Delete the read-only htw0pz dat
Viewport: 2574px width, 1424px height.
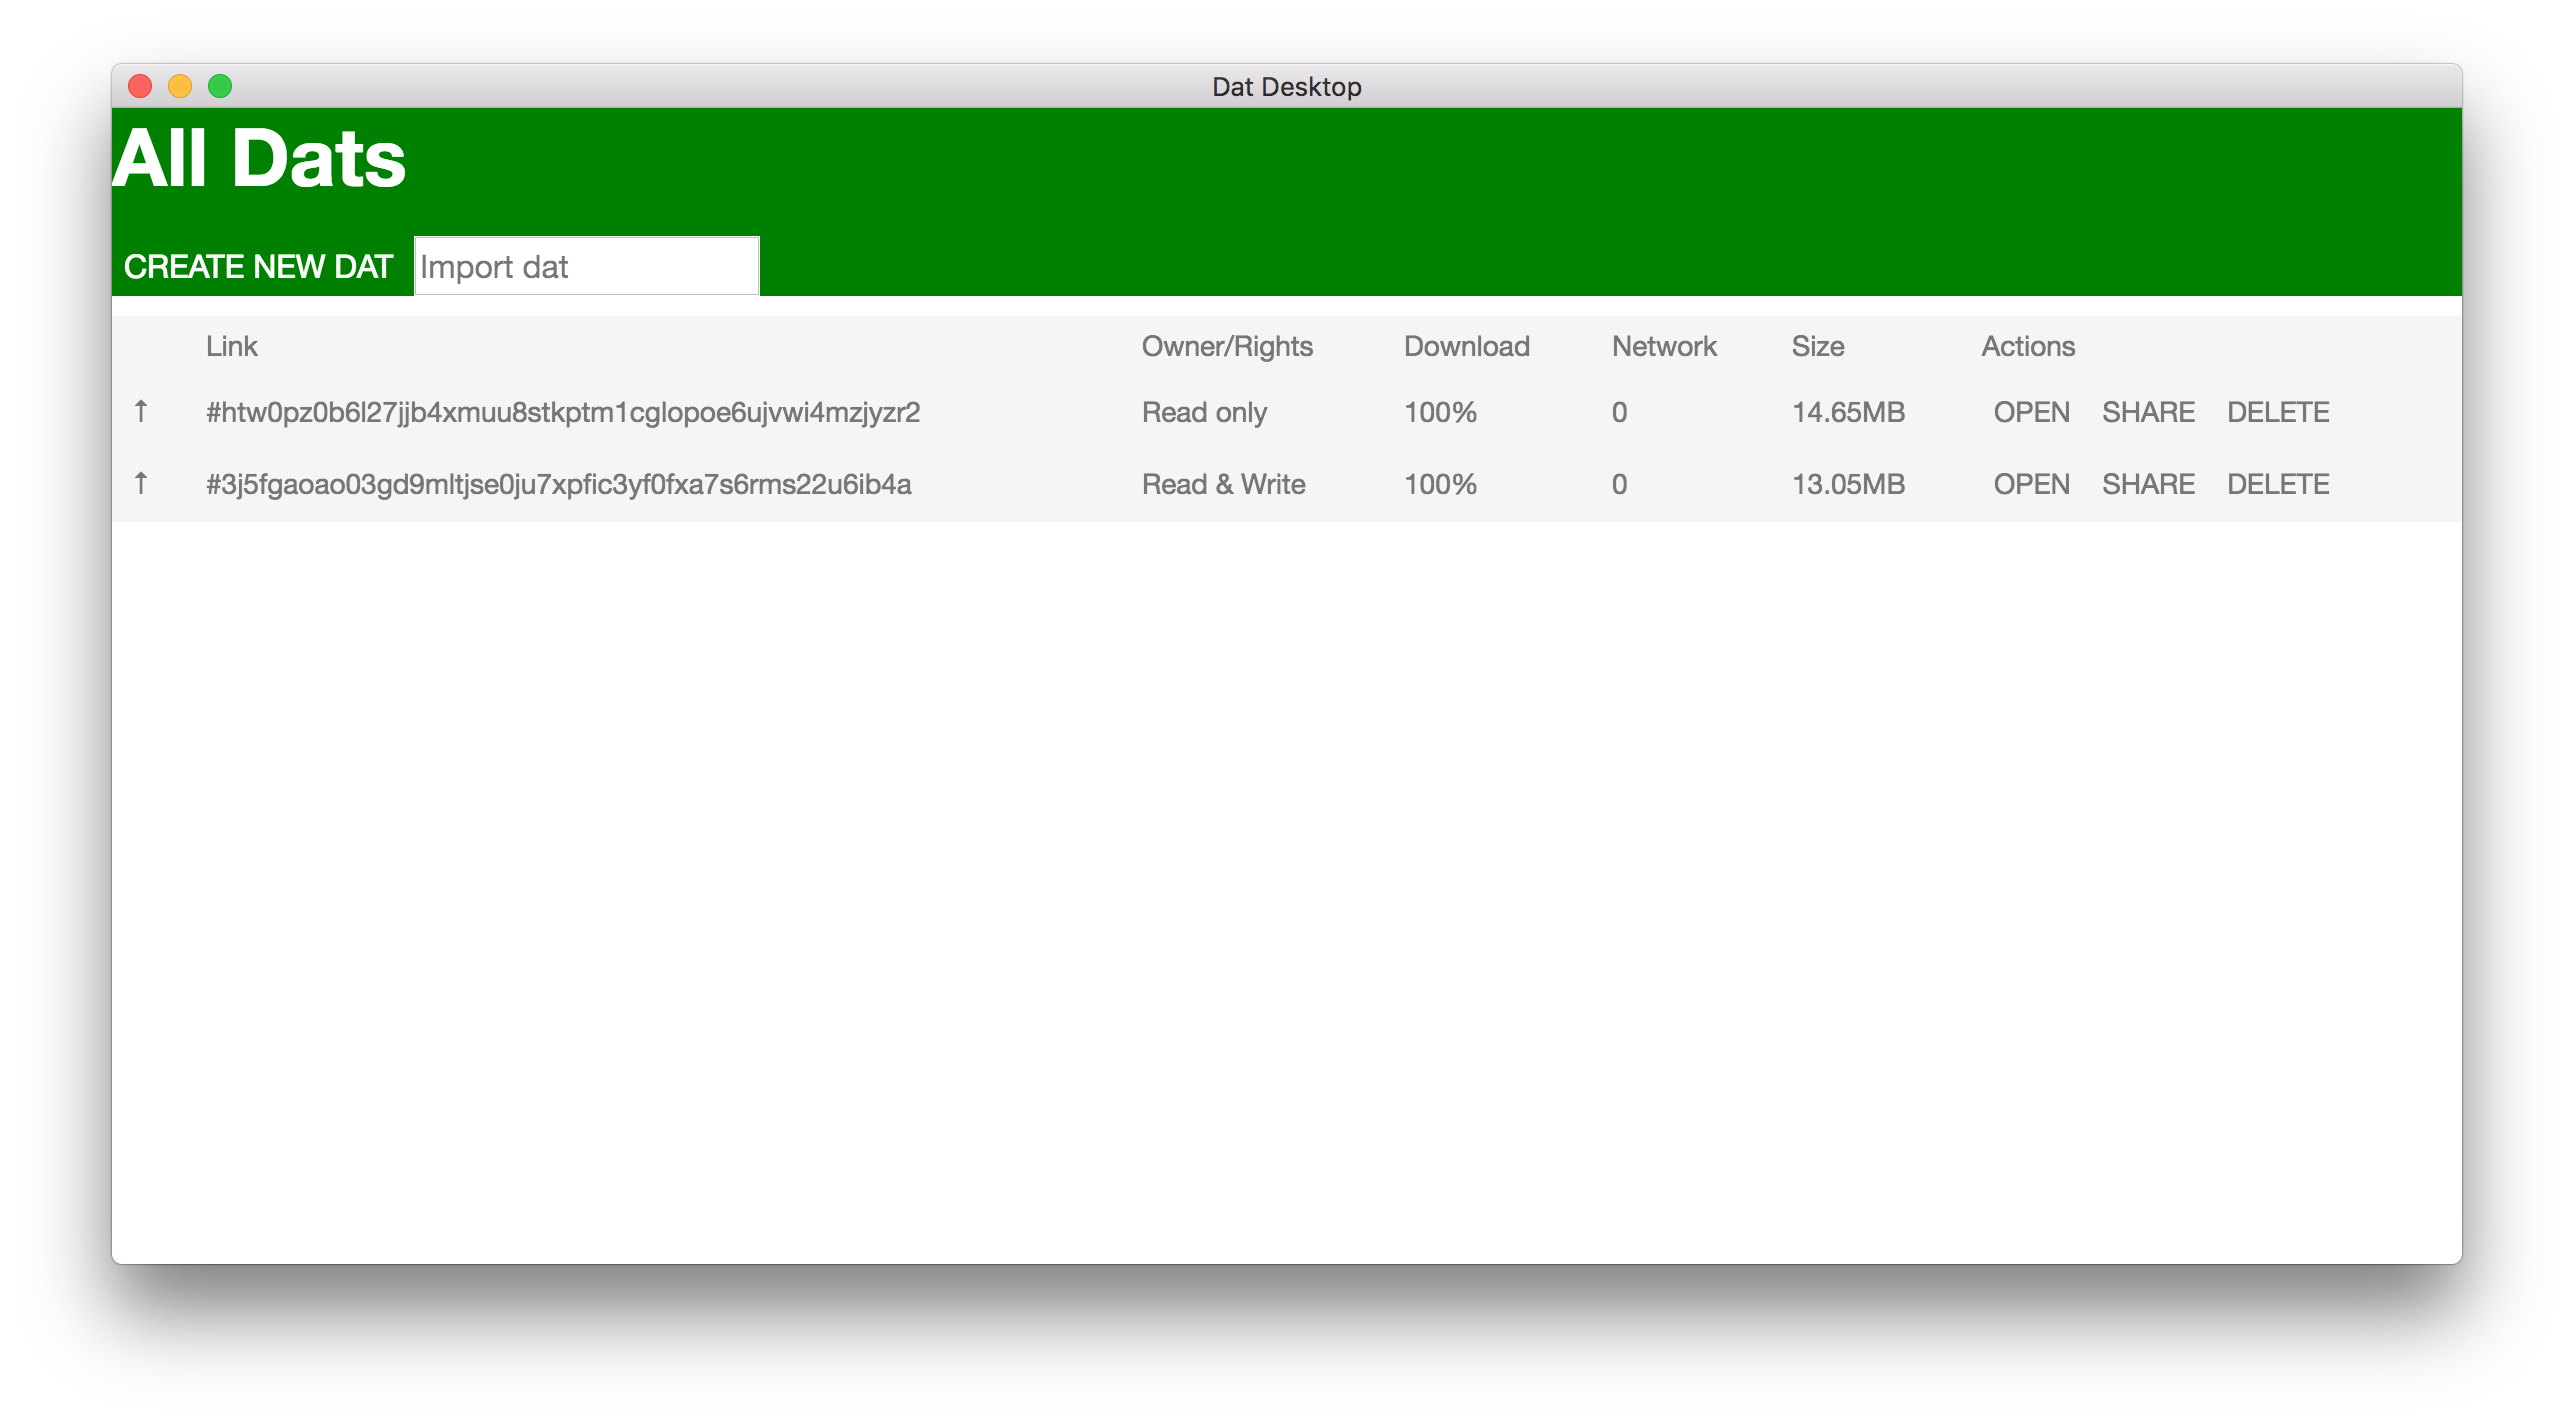2277,412
